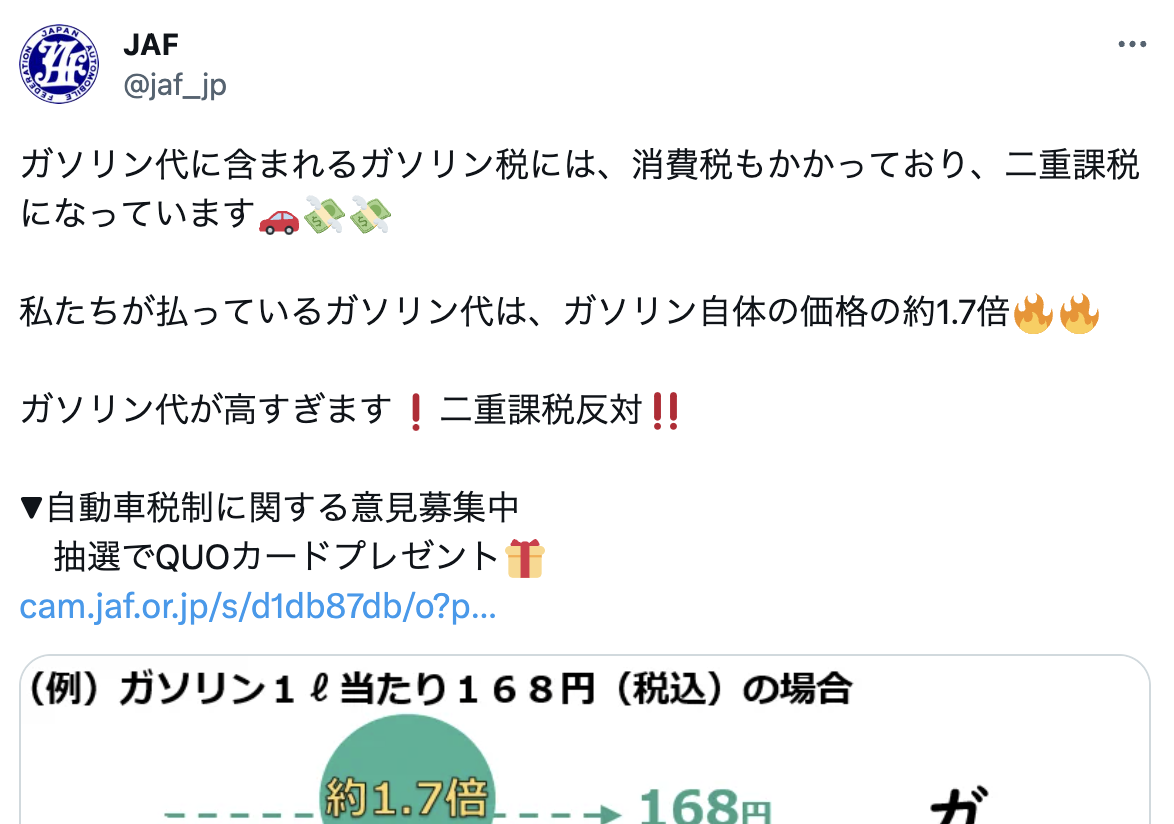1174x824 pixels.
Task: Click the single red exclamation mark emoji
Action: coord(416,412)
